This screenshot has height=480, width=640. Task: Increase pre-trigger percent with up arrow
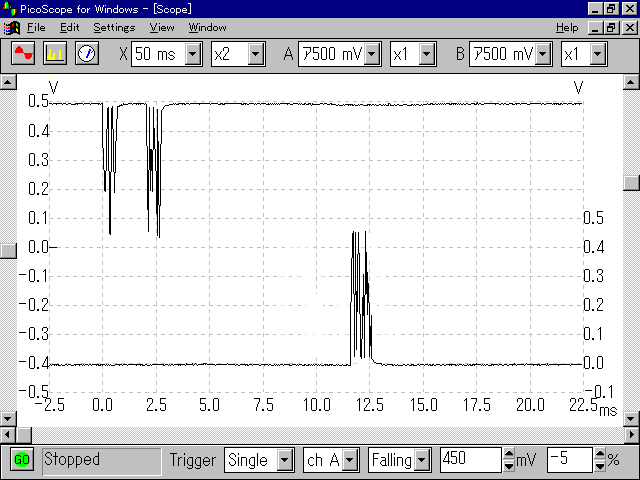point(600,454)
